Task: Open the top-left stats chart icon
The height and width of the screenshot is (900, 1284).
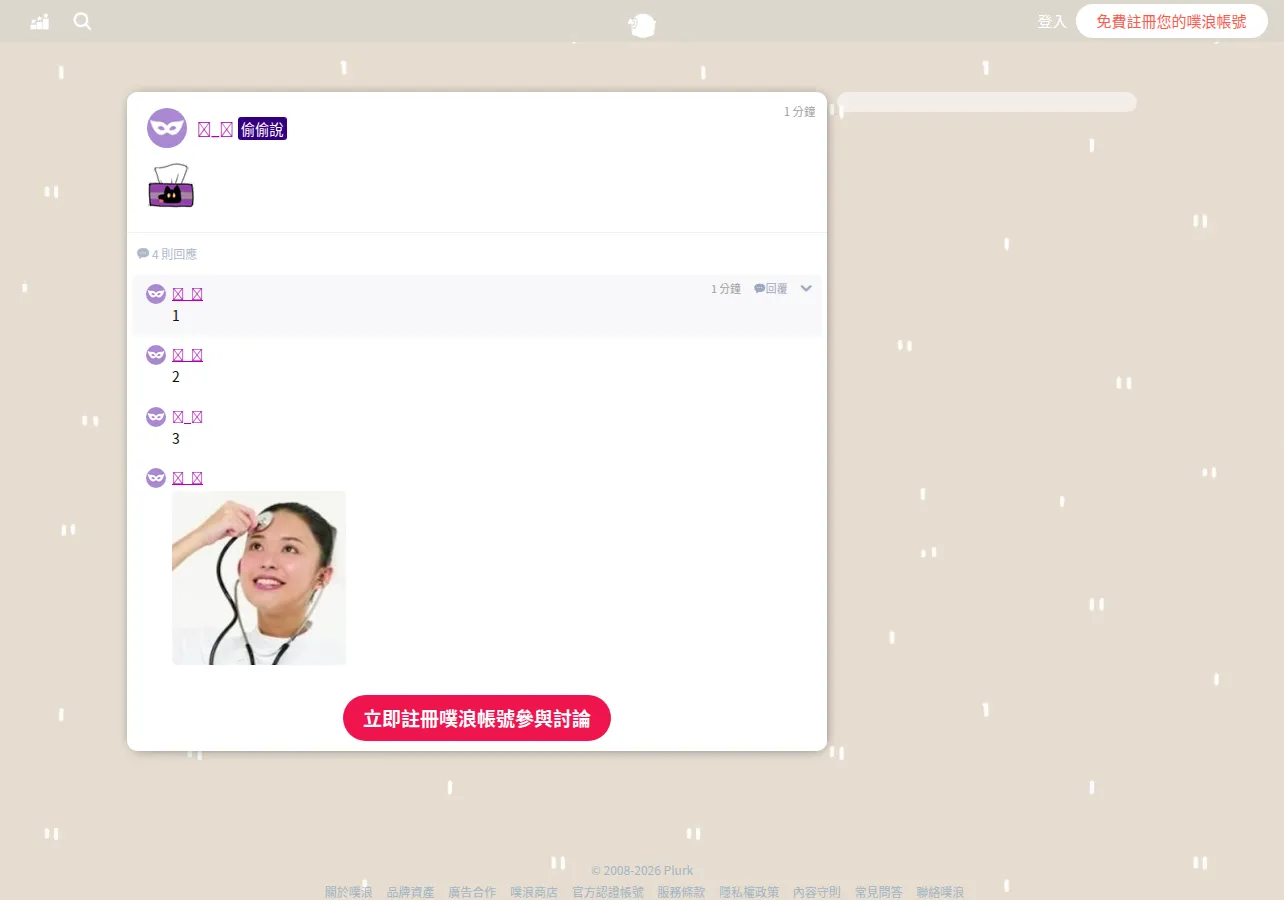Action: (x=40, y=21)
